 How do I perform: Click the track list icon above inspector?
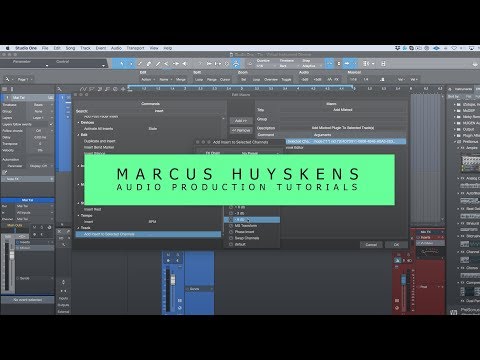point(5,89)
